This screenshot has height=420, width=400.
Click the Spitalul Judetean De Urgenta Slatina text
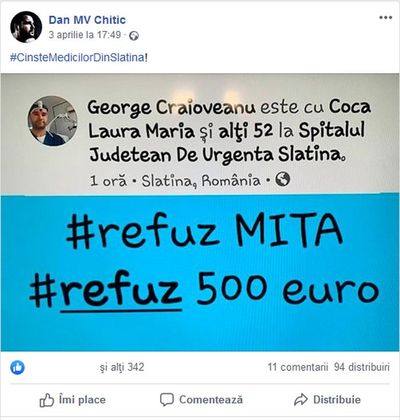click(x=227, y=143)
